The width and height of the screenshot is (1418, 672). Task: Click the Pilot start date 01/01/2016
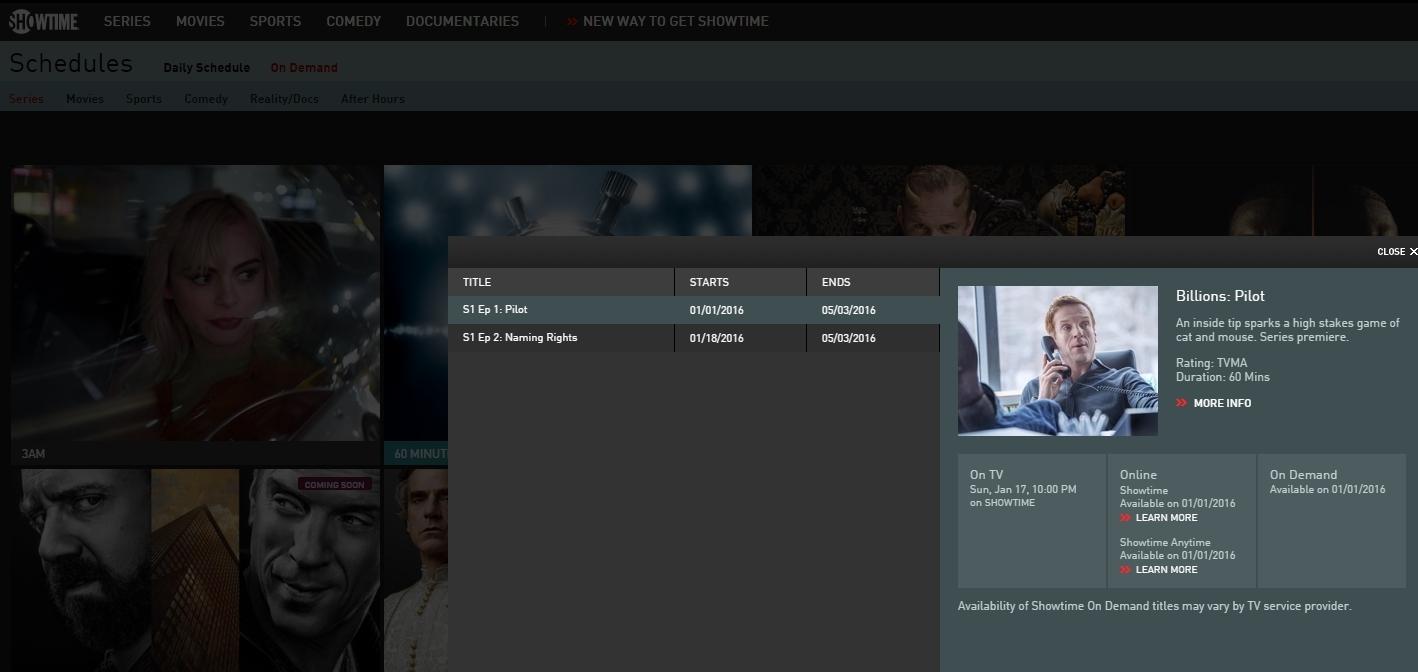(x=717, y=310)
